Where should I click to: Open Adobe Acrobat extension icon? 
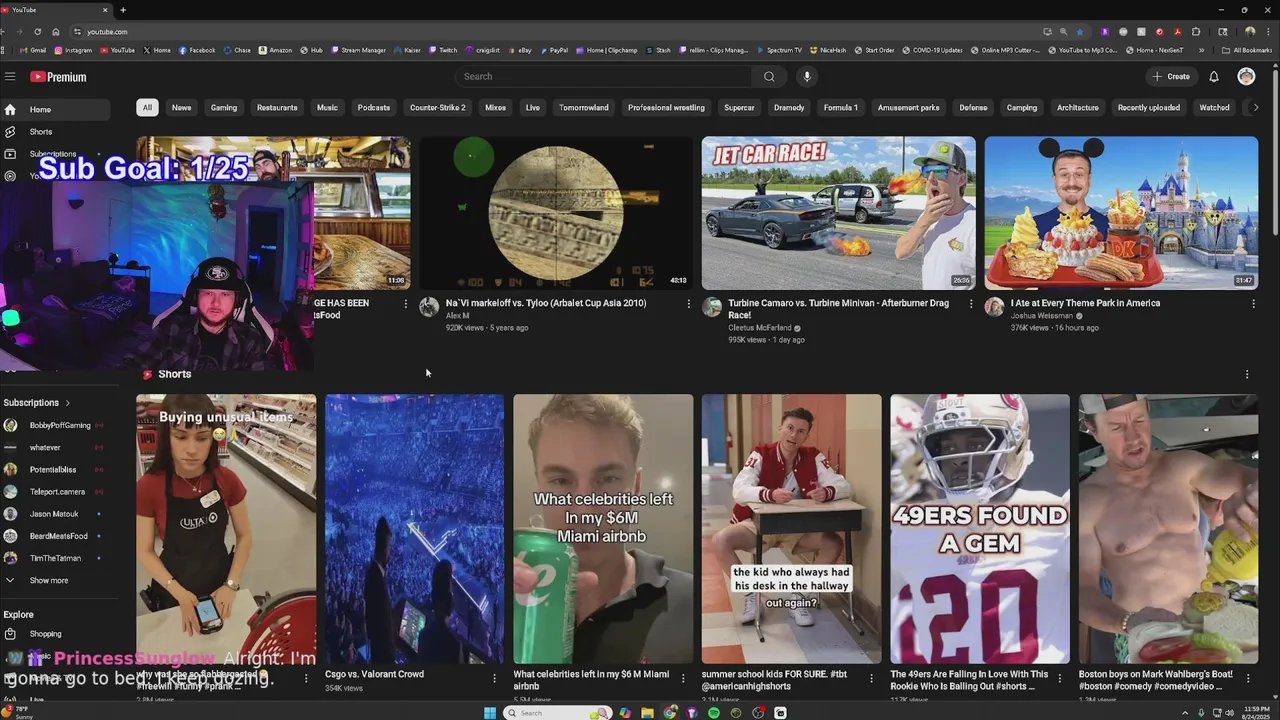coord(1179,32)
